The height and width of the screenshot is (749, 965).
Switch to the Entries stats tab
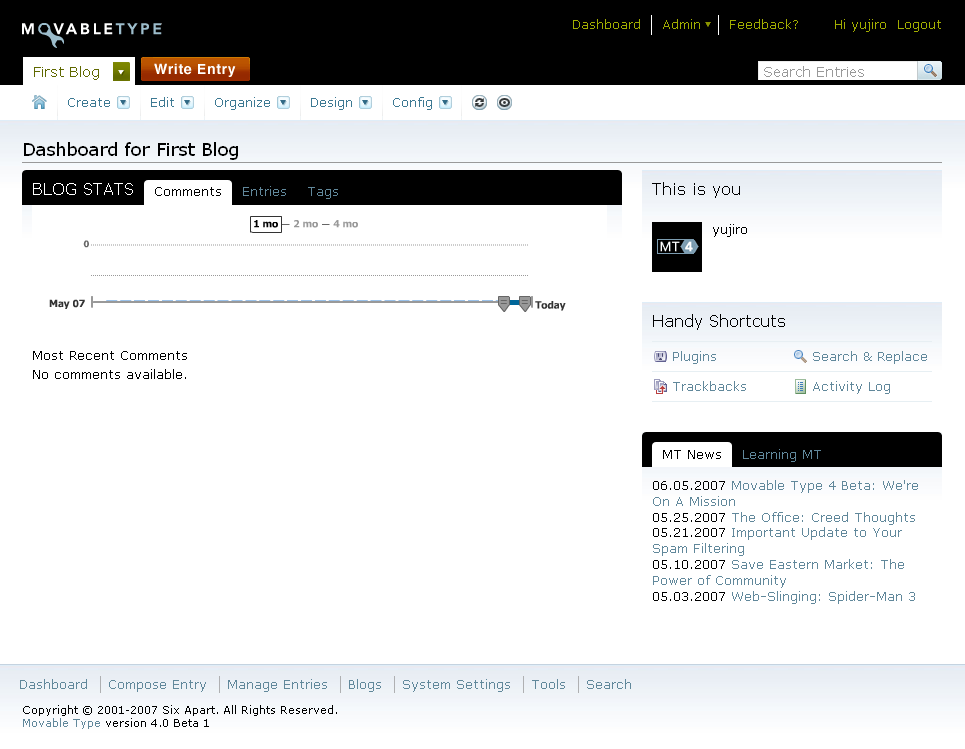click(x=264, y=191)
